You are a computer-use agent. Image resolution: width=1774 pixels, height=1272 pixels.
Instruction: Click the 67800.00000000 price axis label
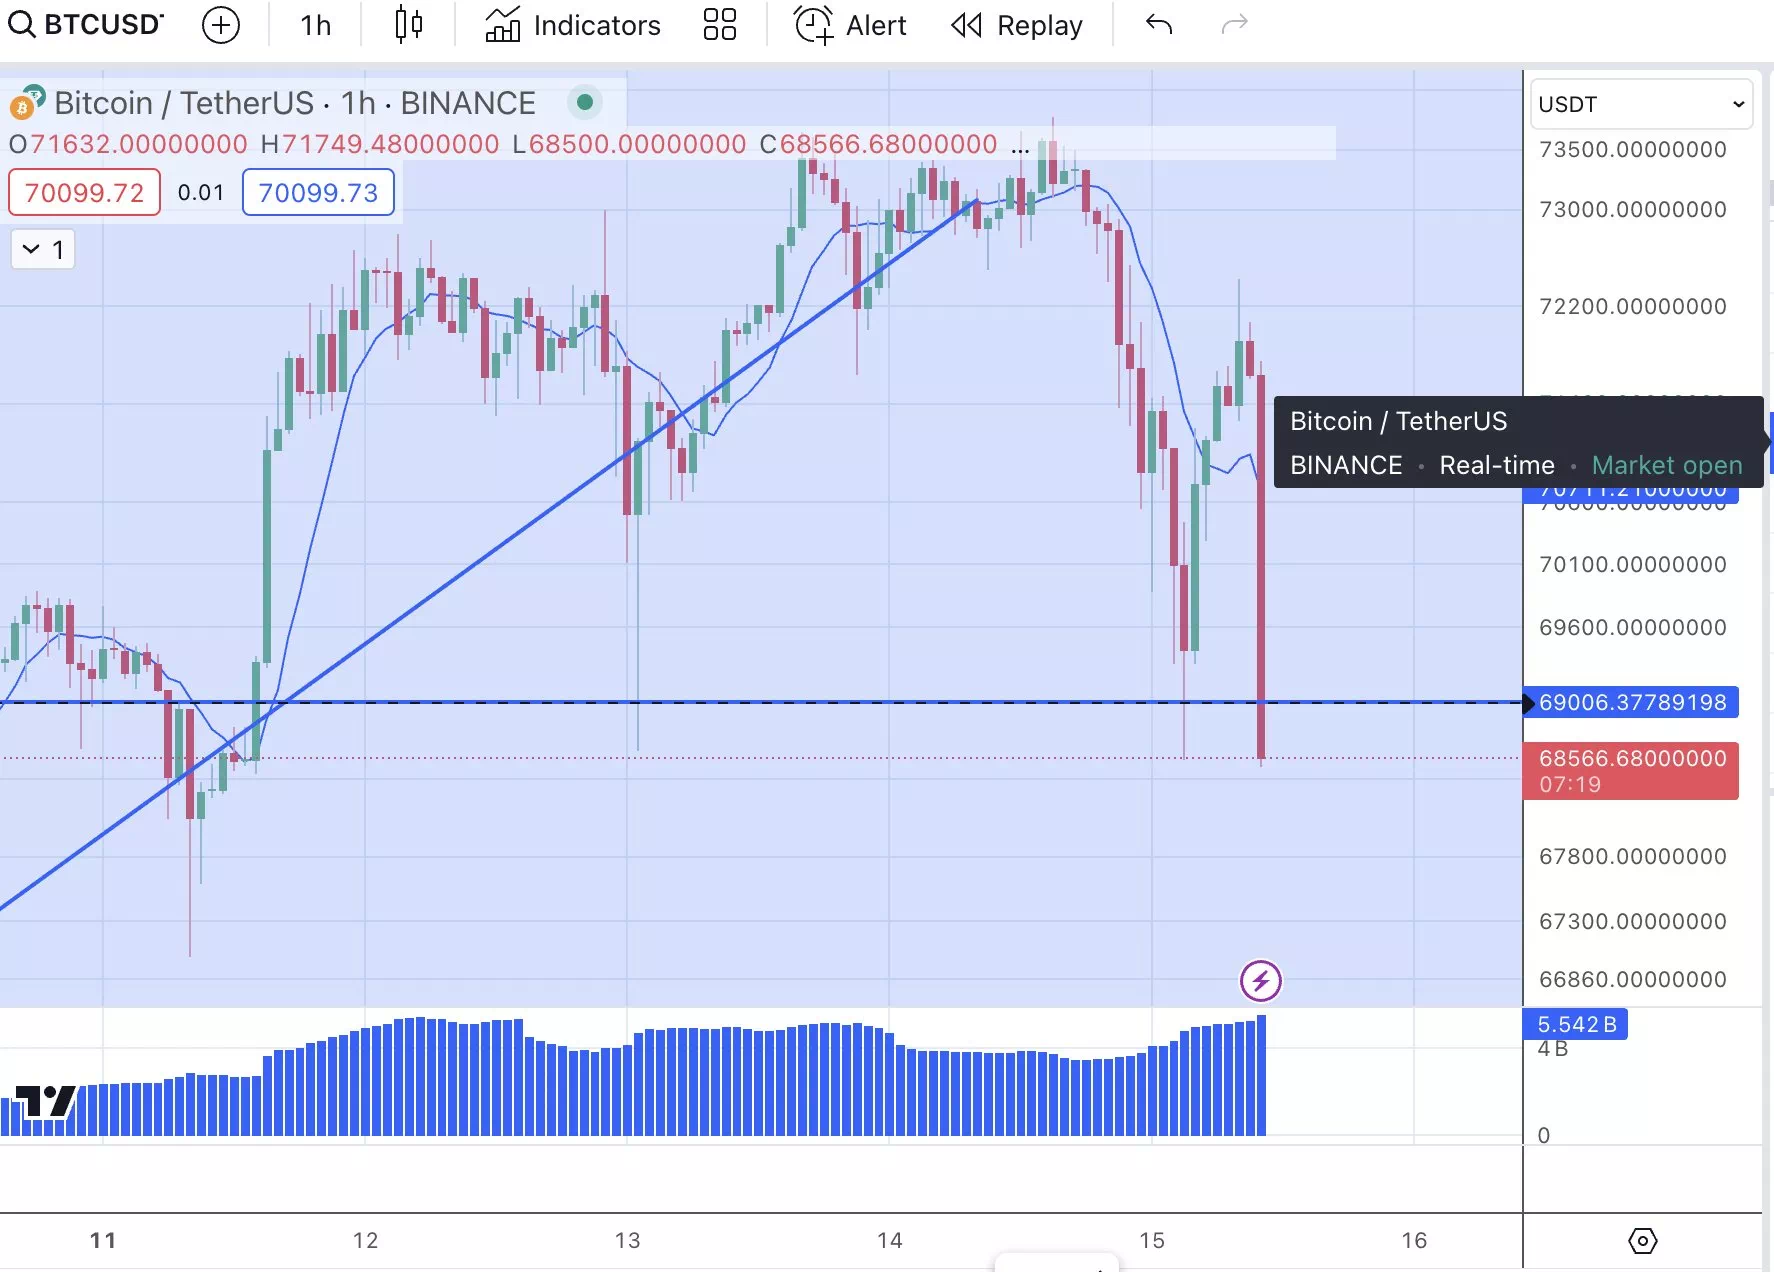[x=1633, y=856]
